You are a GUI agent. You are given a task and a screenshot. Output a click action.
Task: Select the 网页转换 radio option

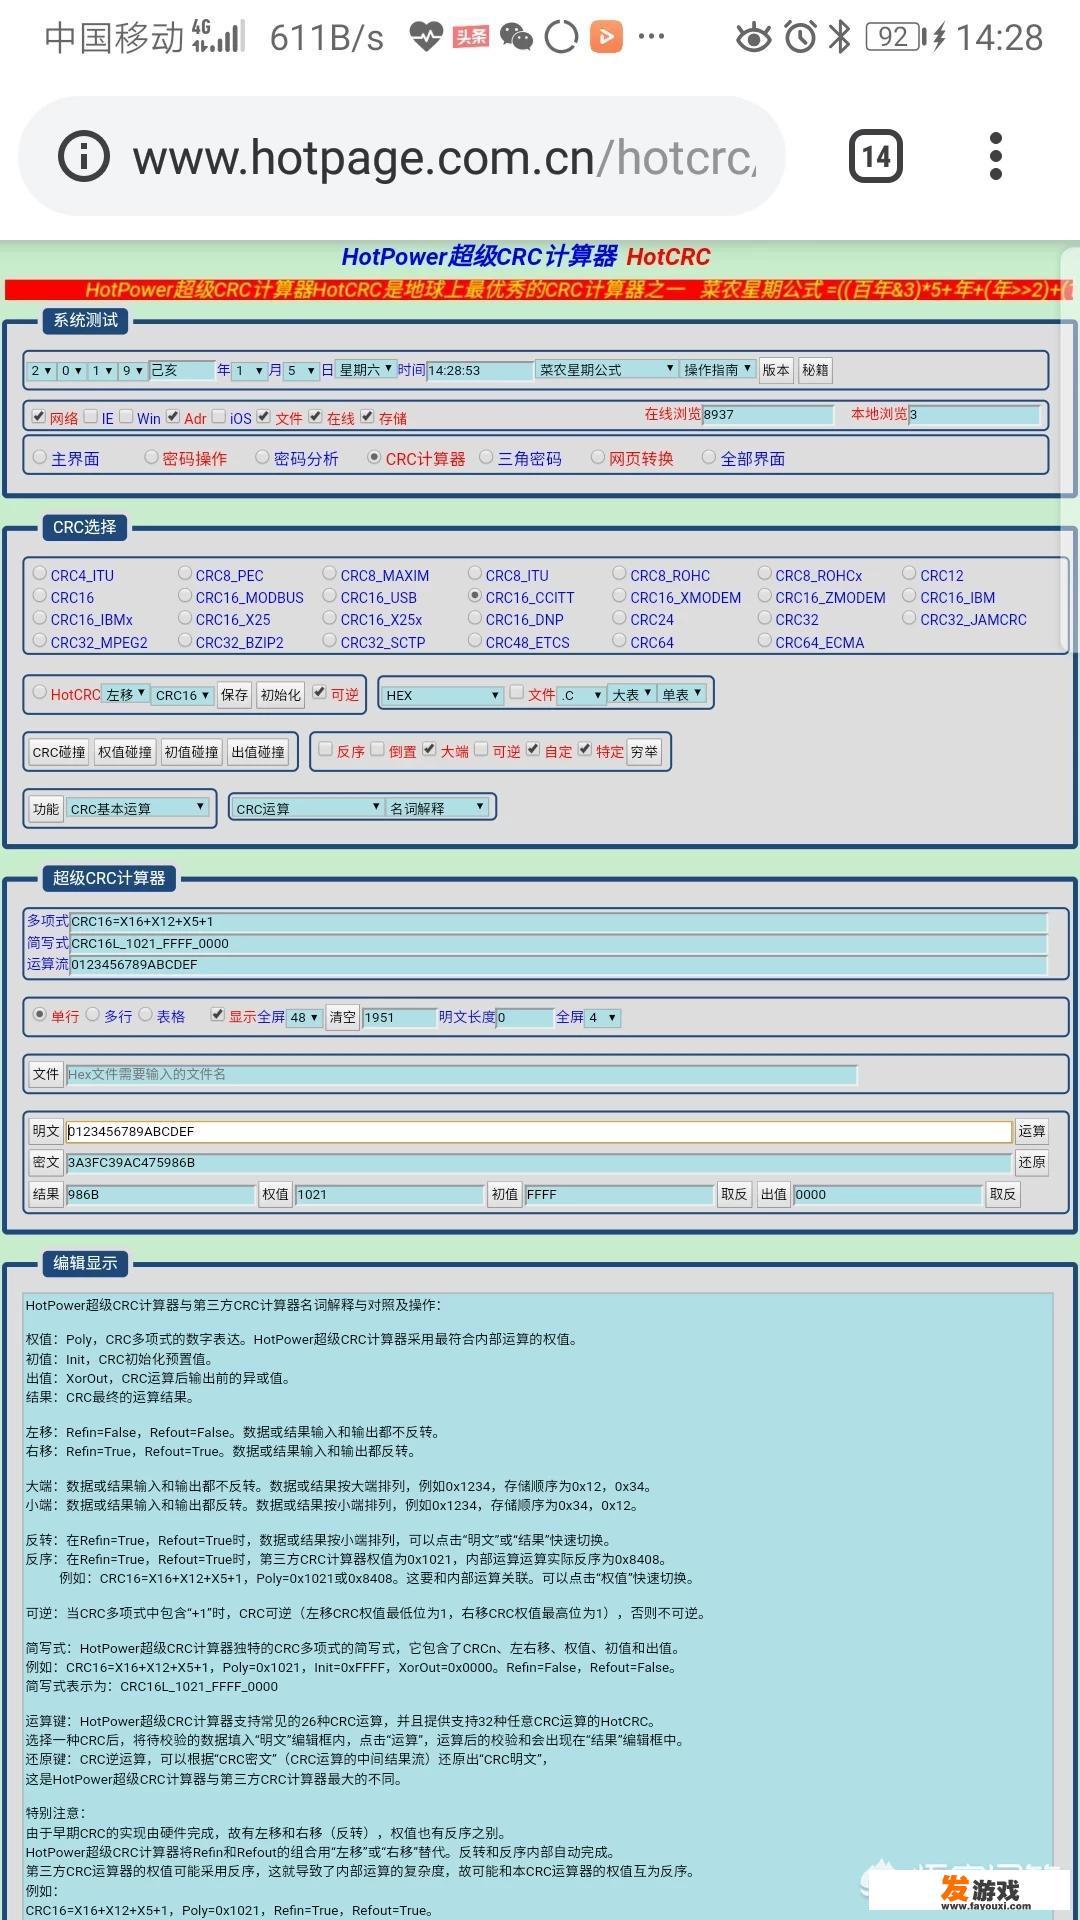598,457
